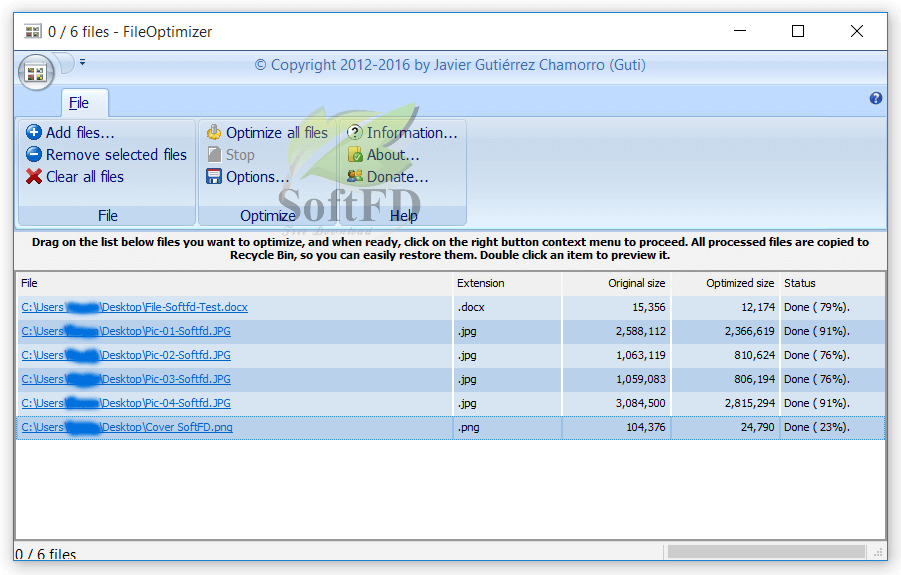Screen dimensions: 901x575
Task: Click the FileOptimizer title bar app icon
Action: [x=33, y=31]
